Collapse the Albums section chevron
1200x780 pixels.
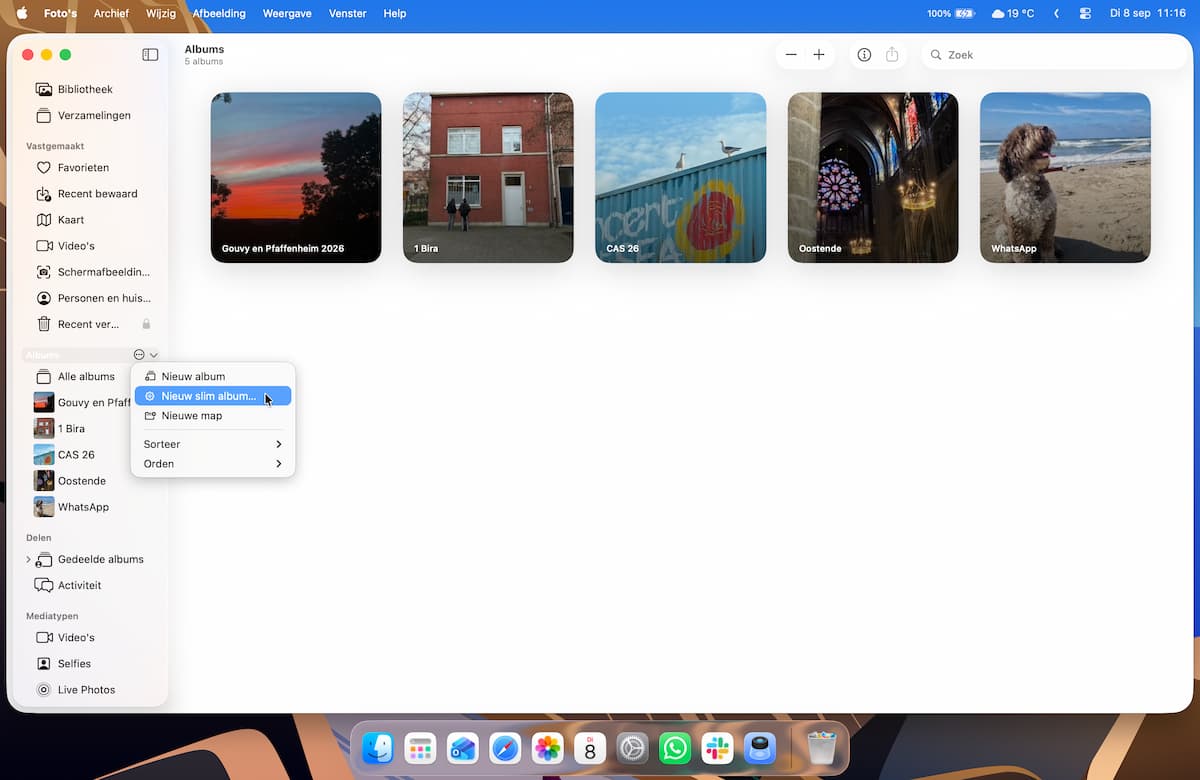[x=153, y=355]
